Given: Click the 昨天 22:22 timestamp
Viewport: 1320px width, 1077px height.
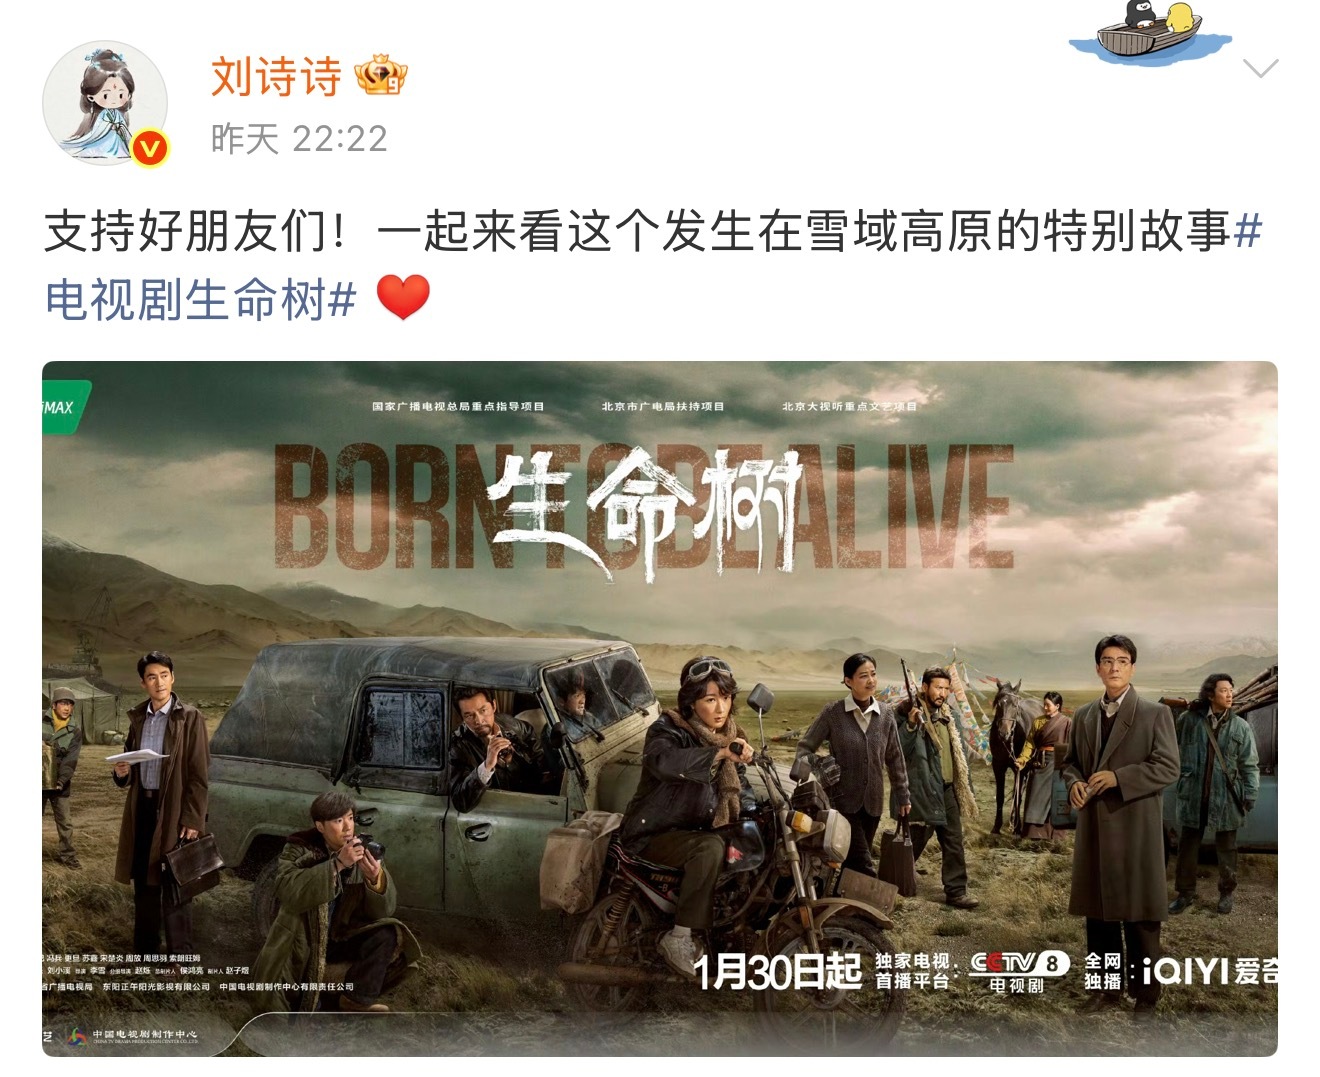Looking at the screenshot, I should 299,139.
